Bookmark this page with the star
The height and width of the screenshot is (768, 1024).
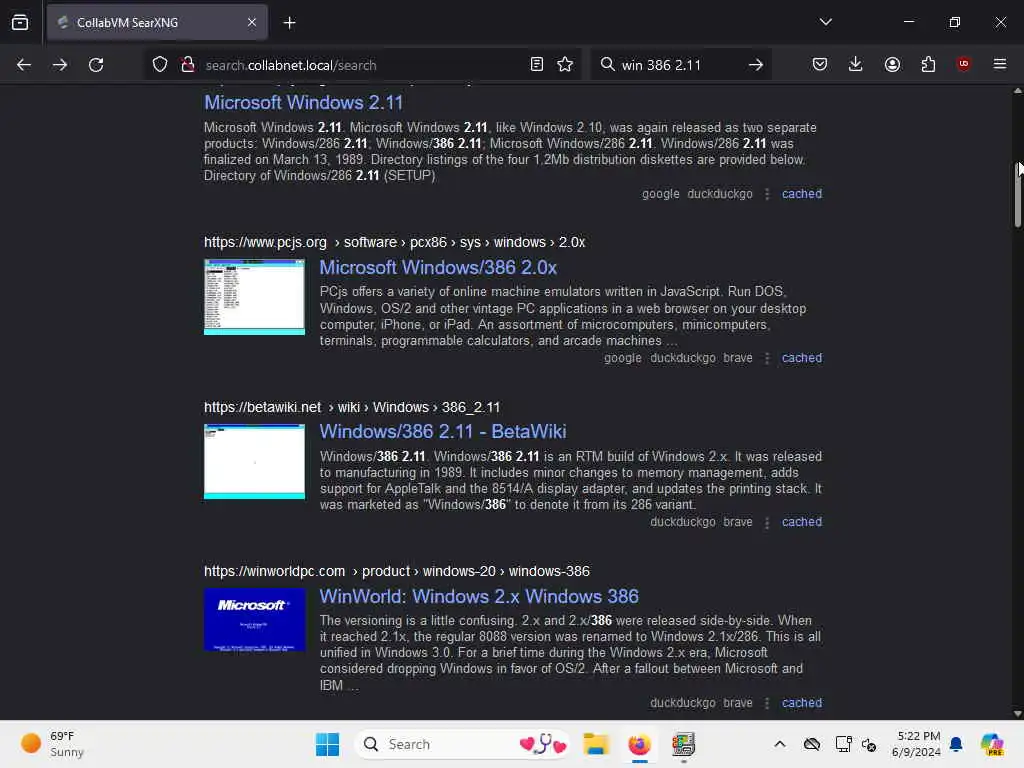point(566,65)
